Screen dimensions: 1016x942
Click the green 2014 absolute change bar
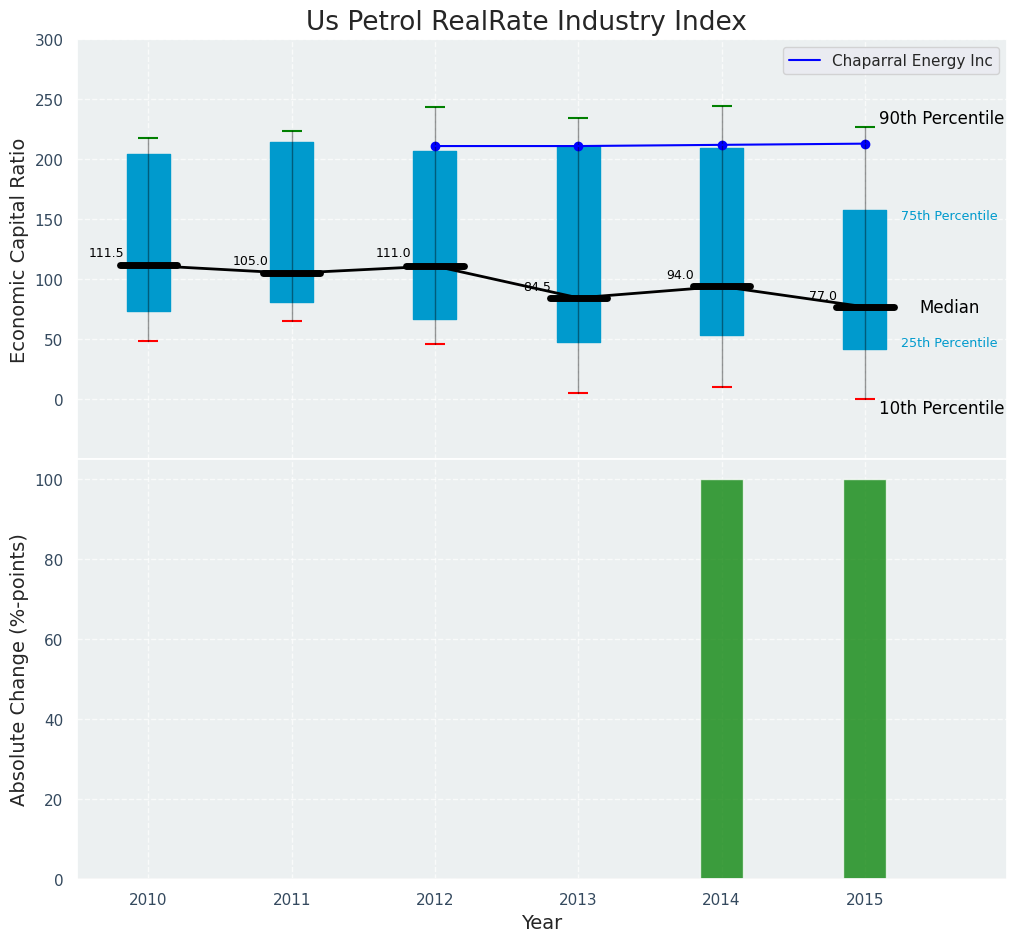coord(722,679)
